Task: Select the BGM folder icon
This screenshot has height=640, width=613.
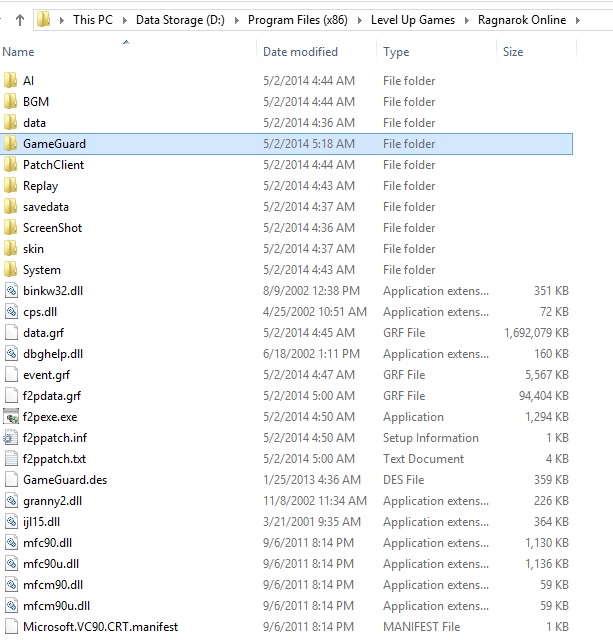Action: pos(11,101)
